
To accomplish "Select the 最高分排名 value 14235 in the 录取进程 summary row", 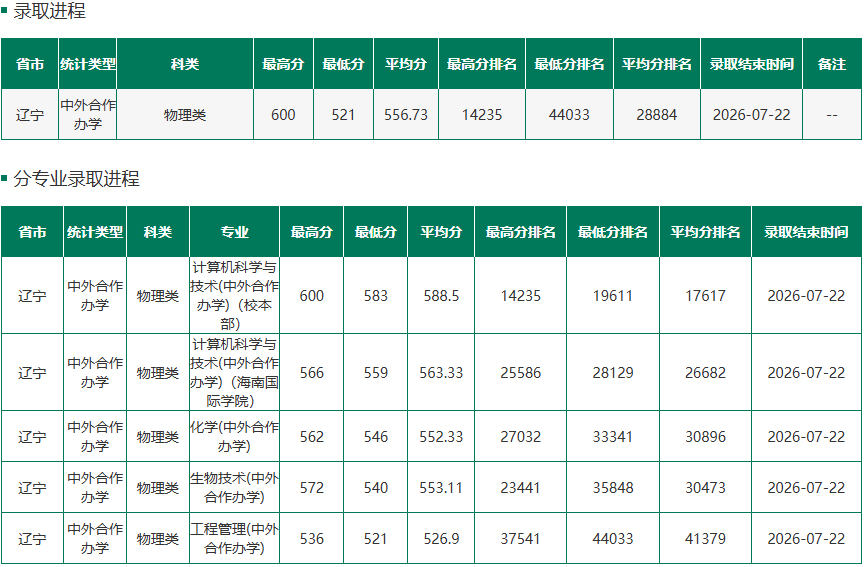I will point(482,115).
